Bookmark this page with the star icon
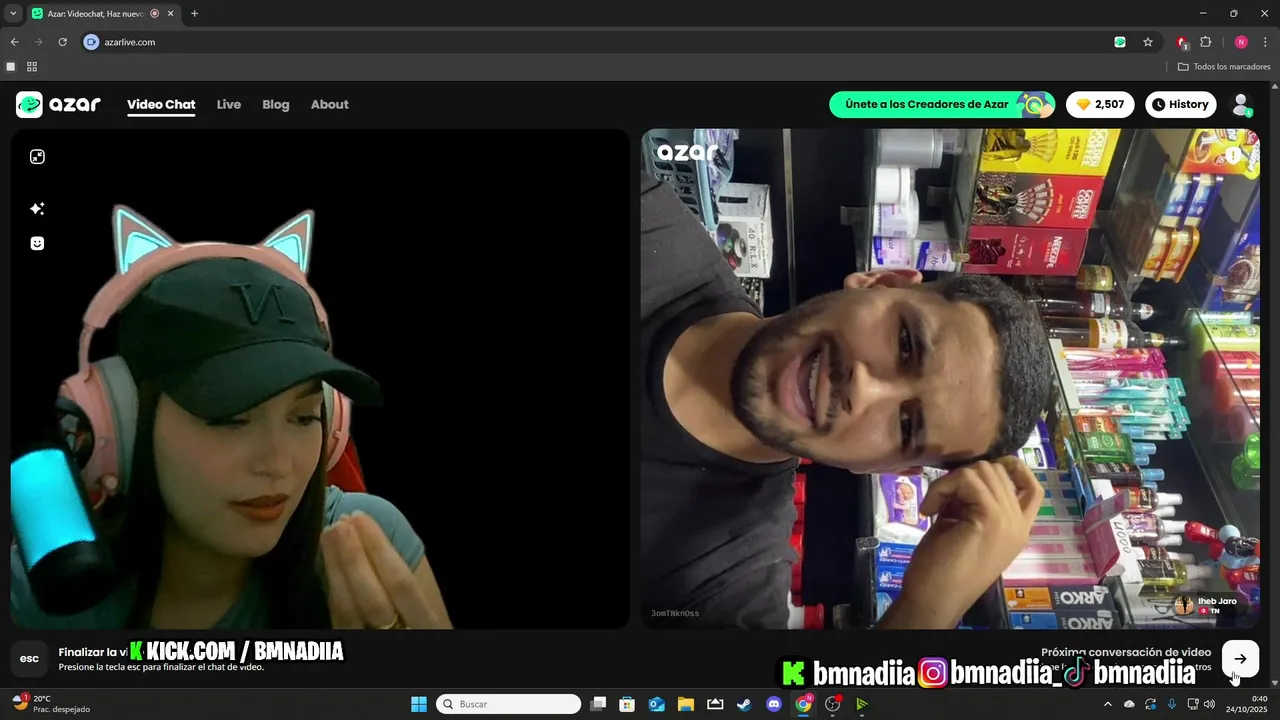1280x720 pixels. tap(1148, 42)
